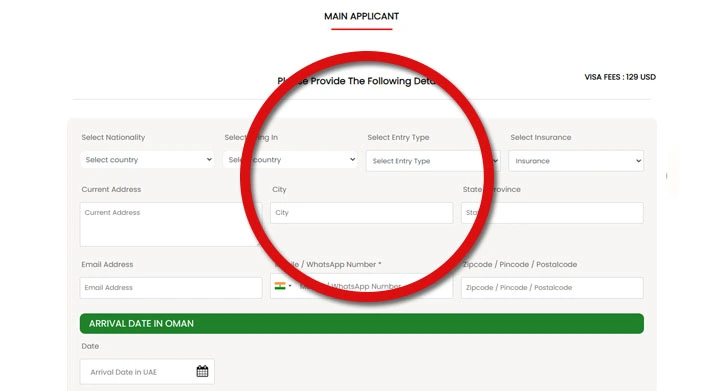Click the MAIN APPLICANT tab heading
The image size is (716, 391).
(x=361, y=16)
